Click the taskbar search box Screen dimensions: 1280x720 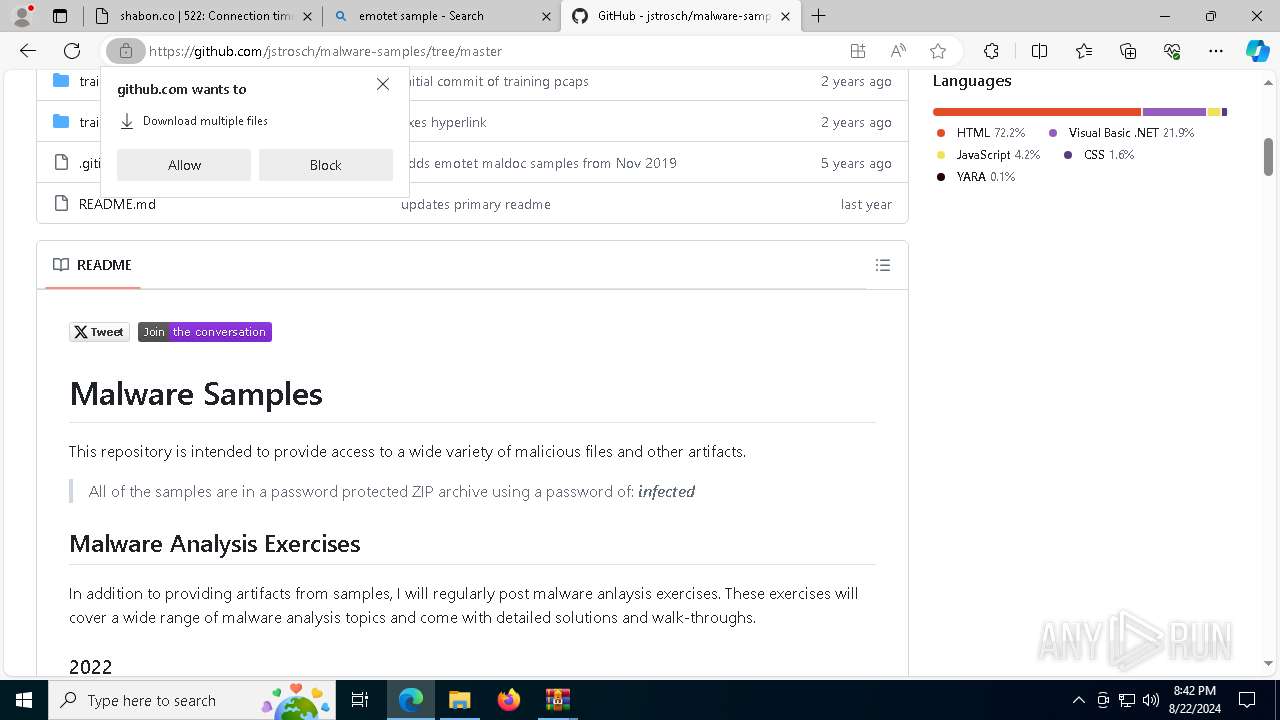coord(191,700)
